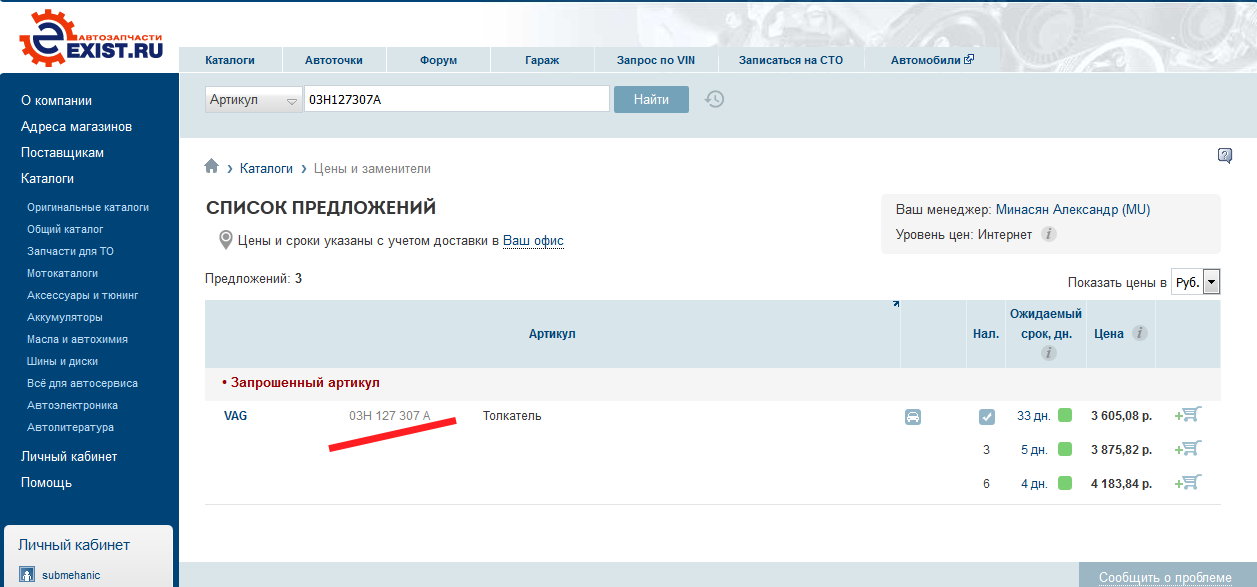Click the Exist.ru logo
1257x587 pixels.
91,38
